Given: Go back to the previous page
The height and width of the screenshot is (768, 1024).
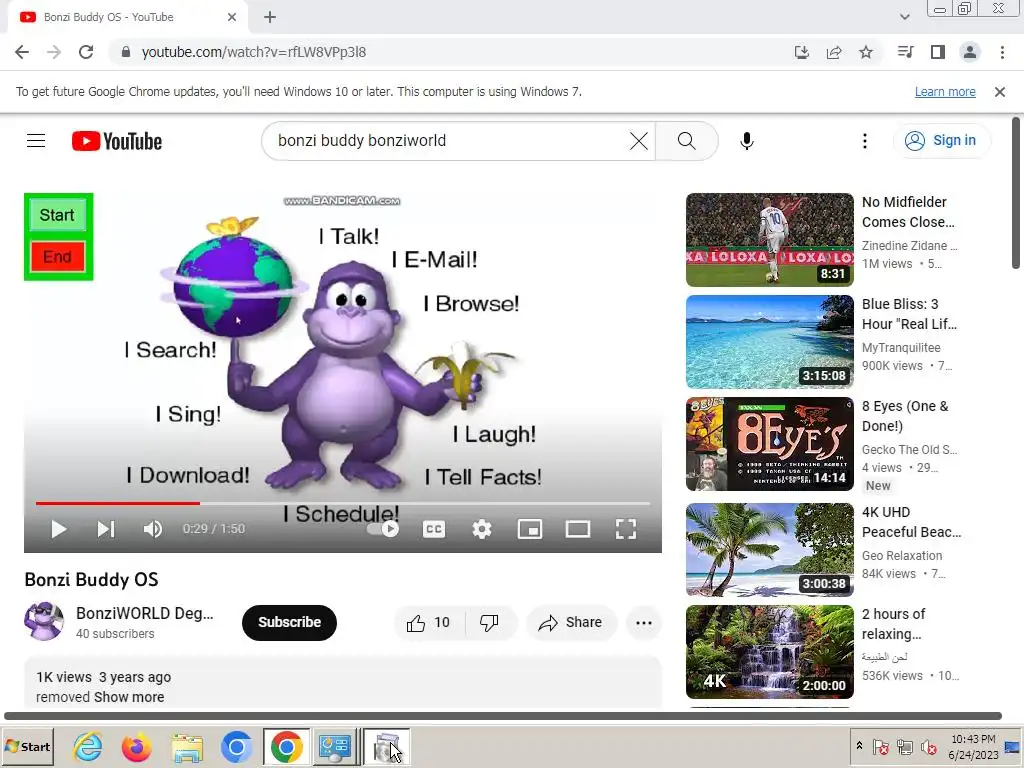Looking at the screenshot, I should point(22,52).
